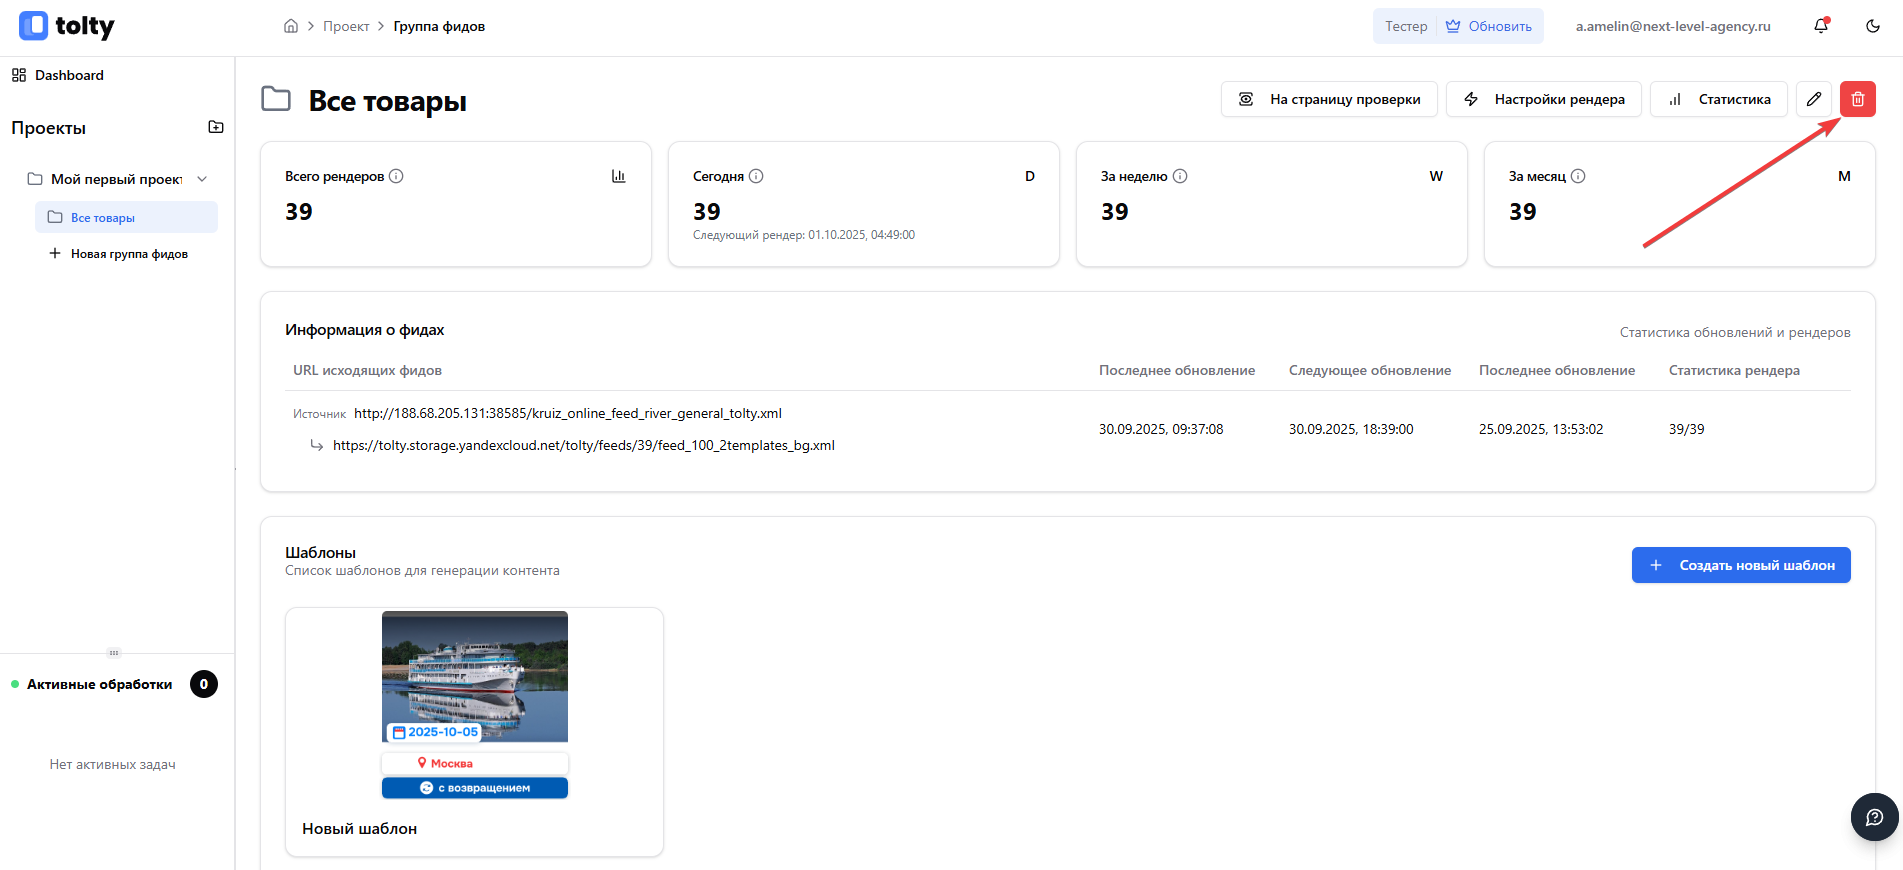Click Активные обработки counter badge

(x=204, y=684)
